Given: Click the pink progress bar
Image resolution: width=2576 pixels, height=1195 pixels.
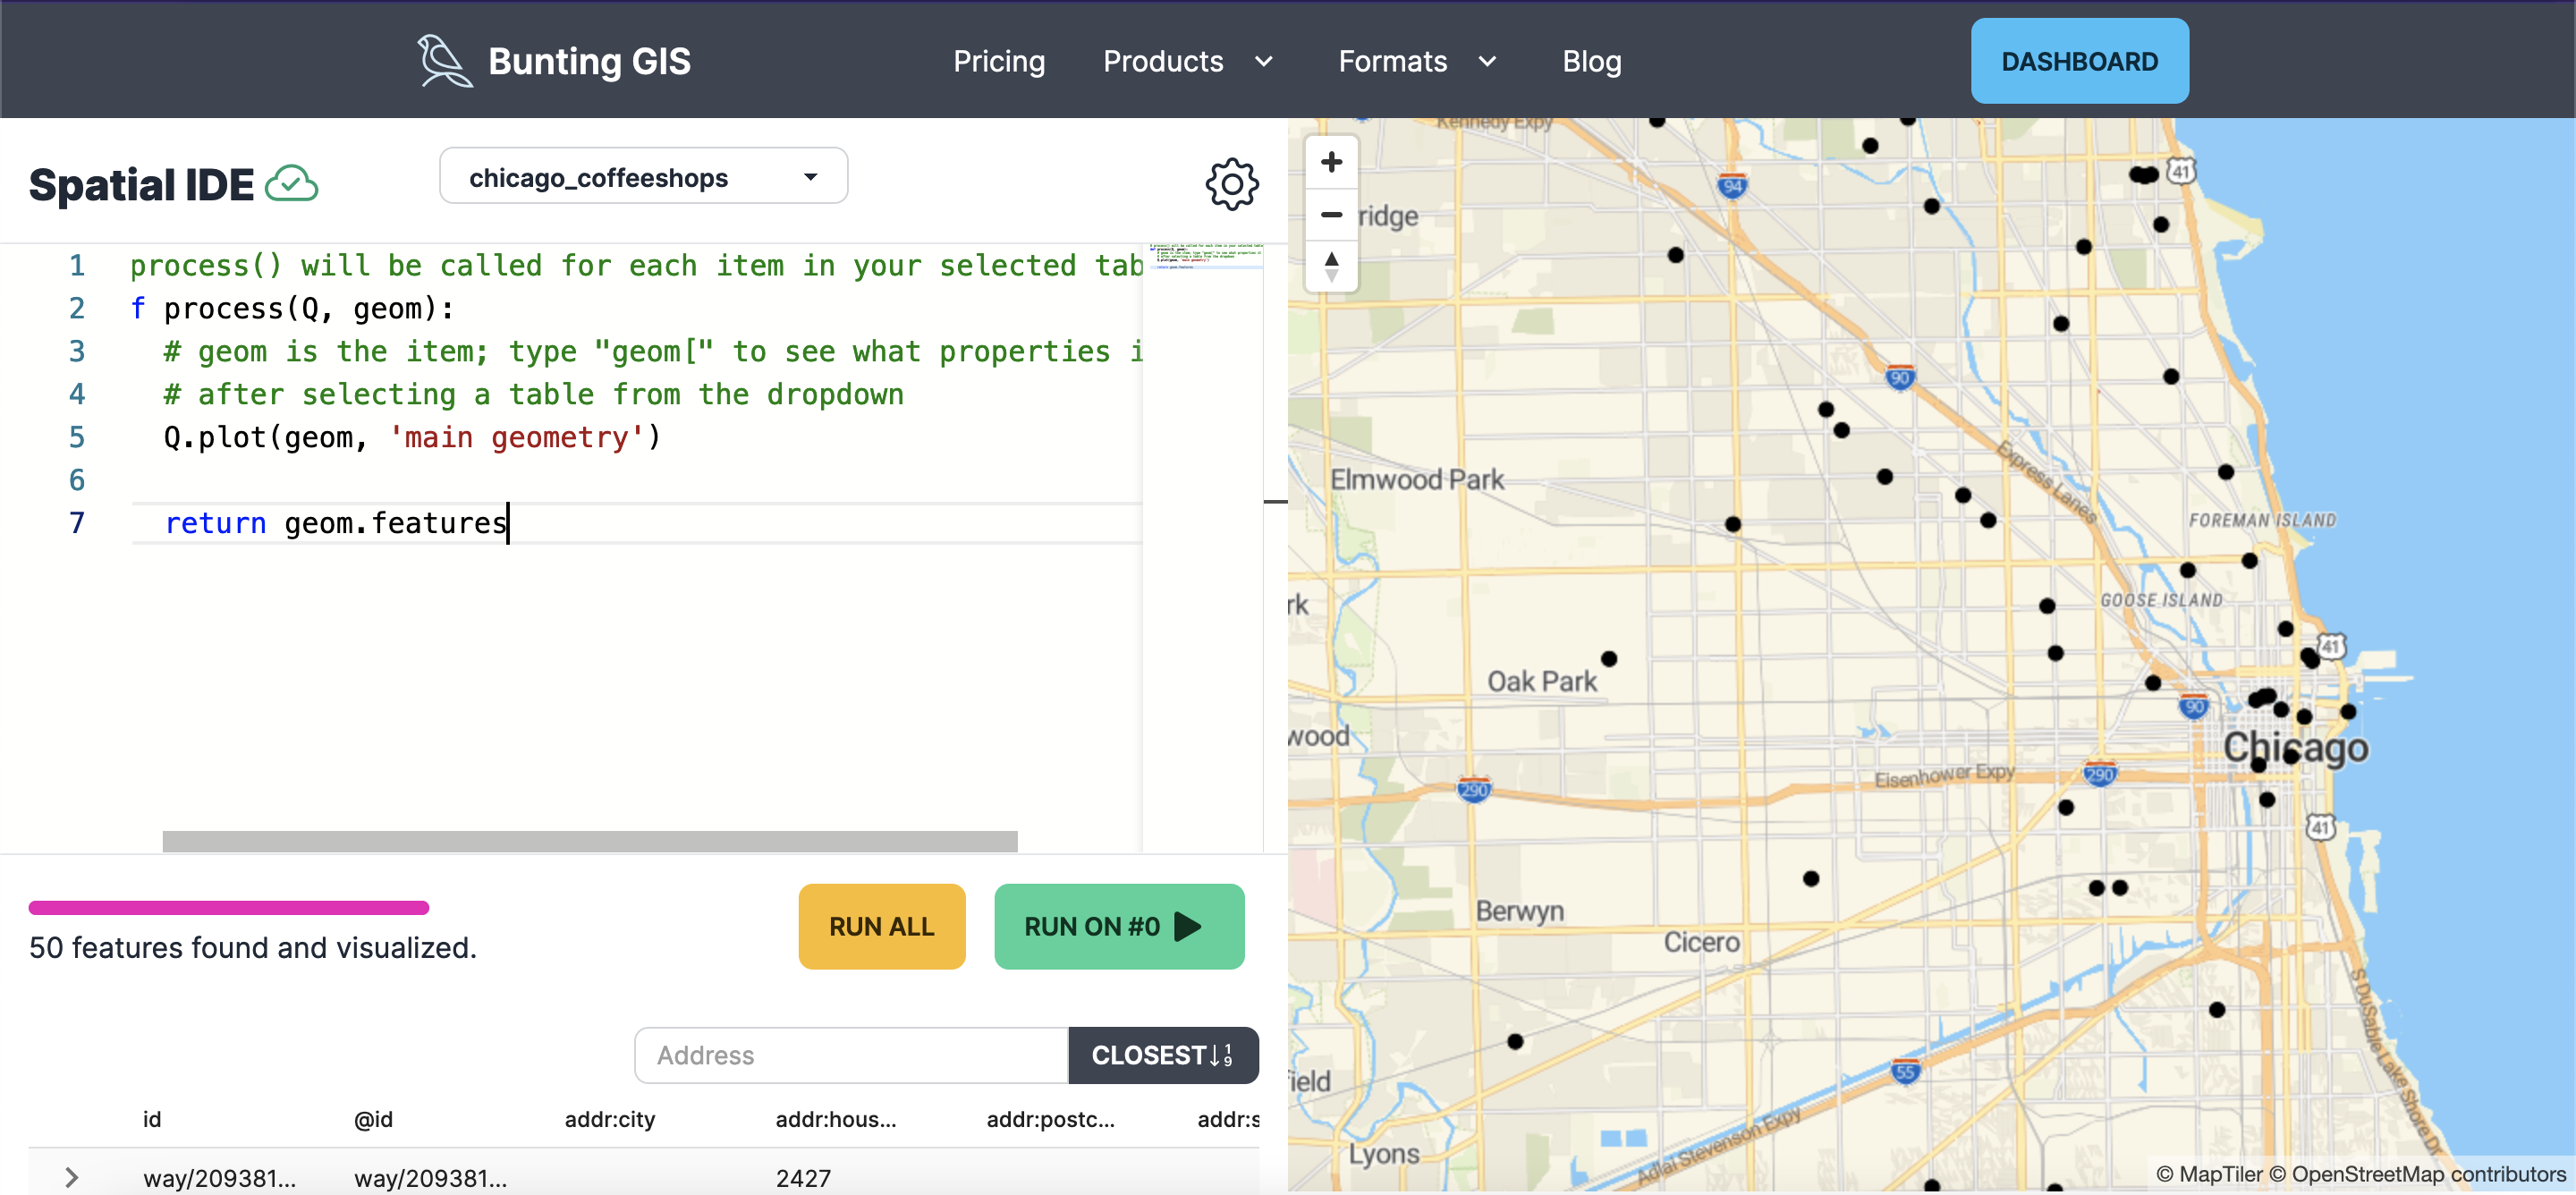Looking at the screenshot, I should point(228,908).
